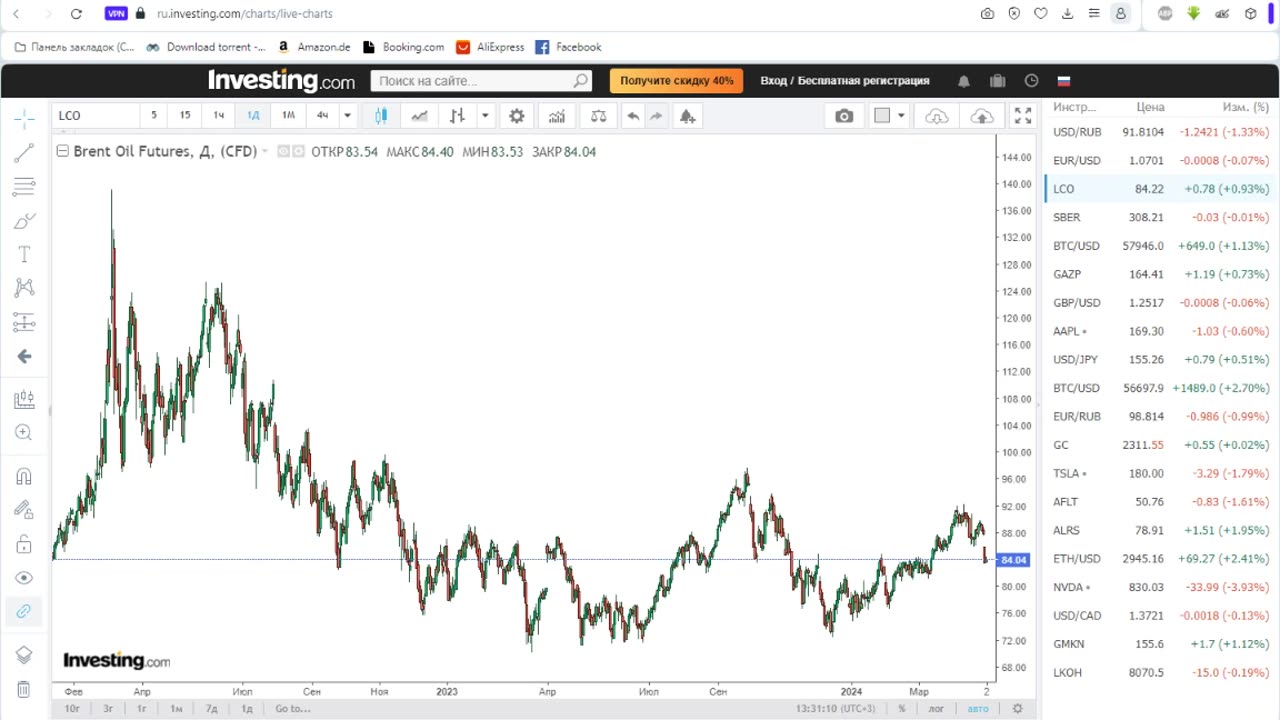
Task: Toggle fullscreen chart mode
Action: 1022,116
